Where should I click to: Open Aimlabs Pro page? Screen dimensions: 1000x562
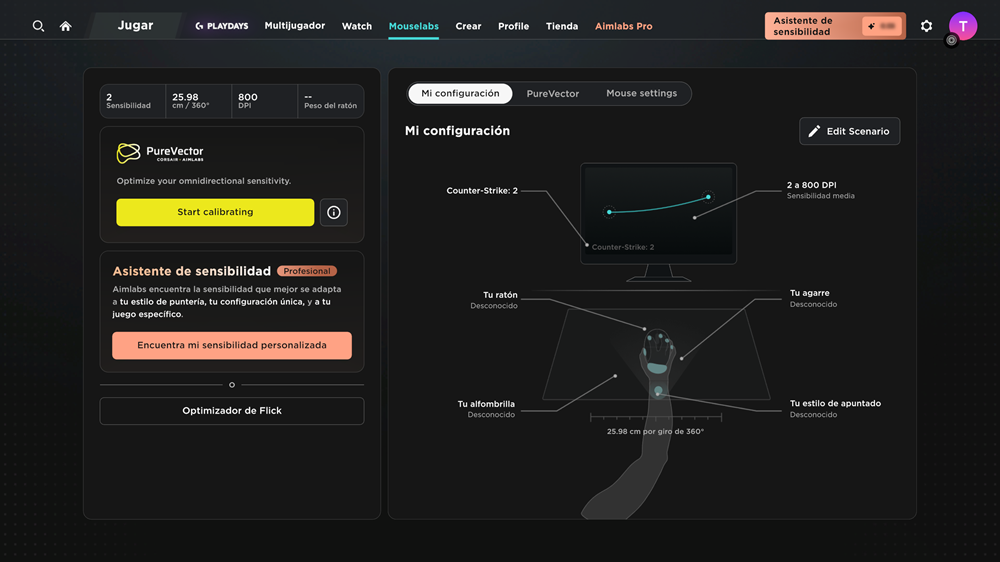[x=623, y=26]
